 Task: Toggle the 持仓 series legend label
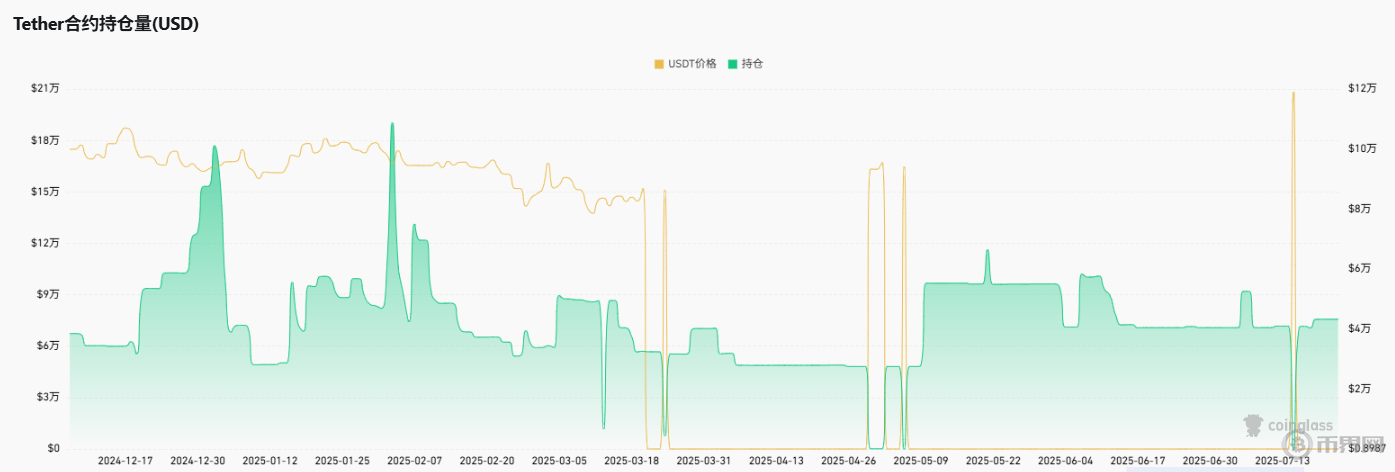pos(753,64)
